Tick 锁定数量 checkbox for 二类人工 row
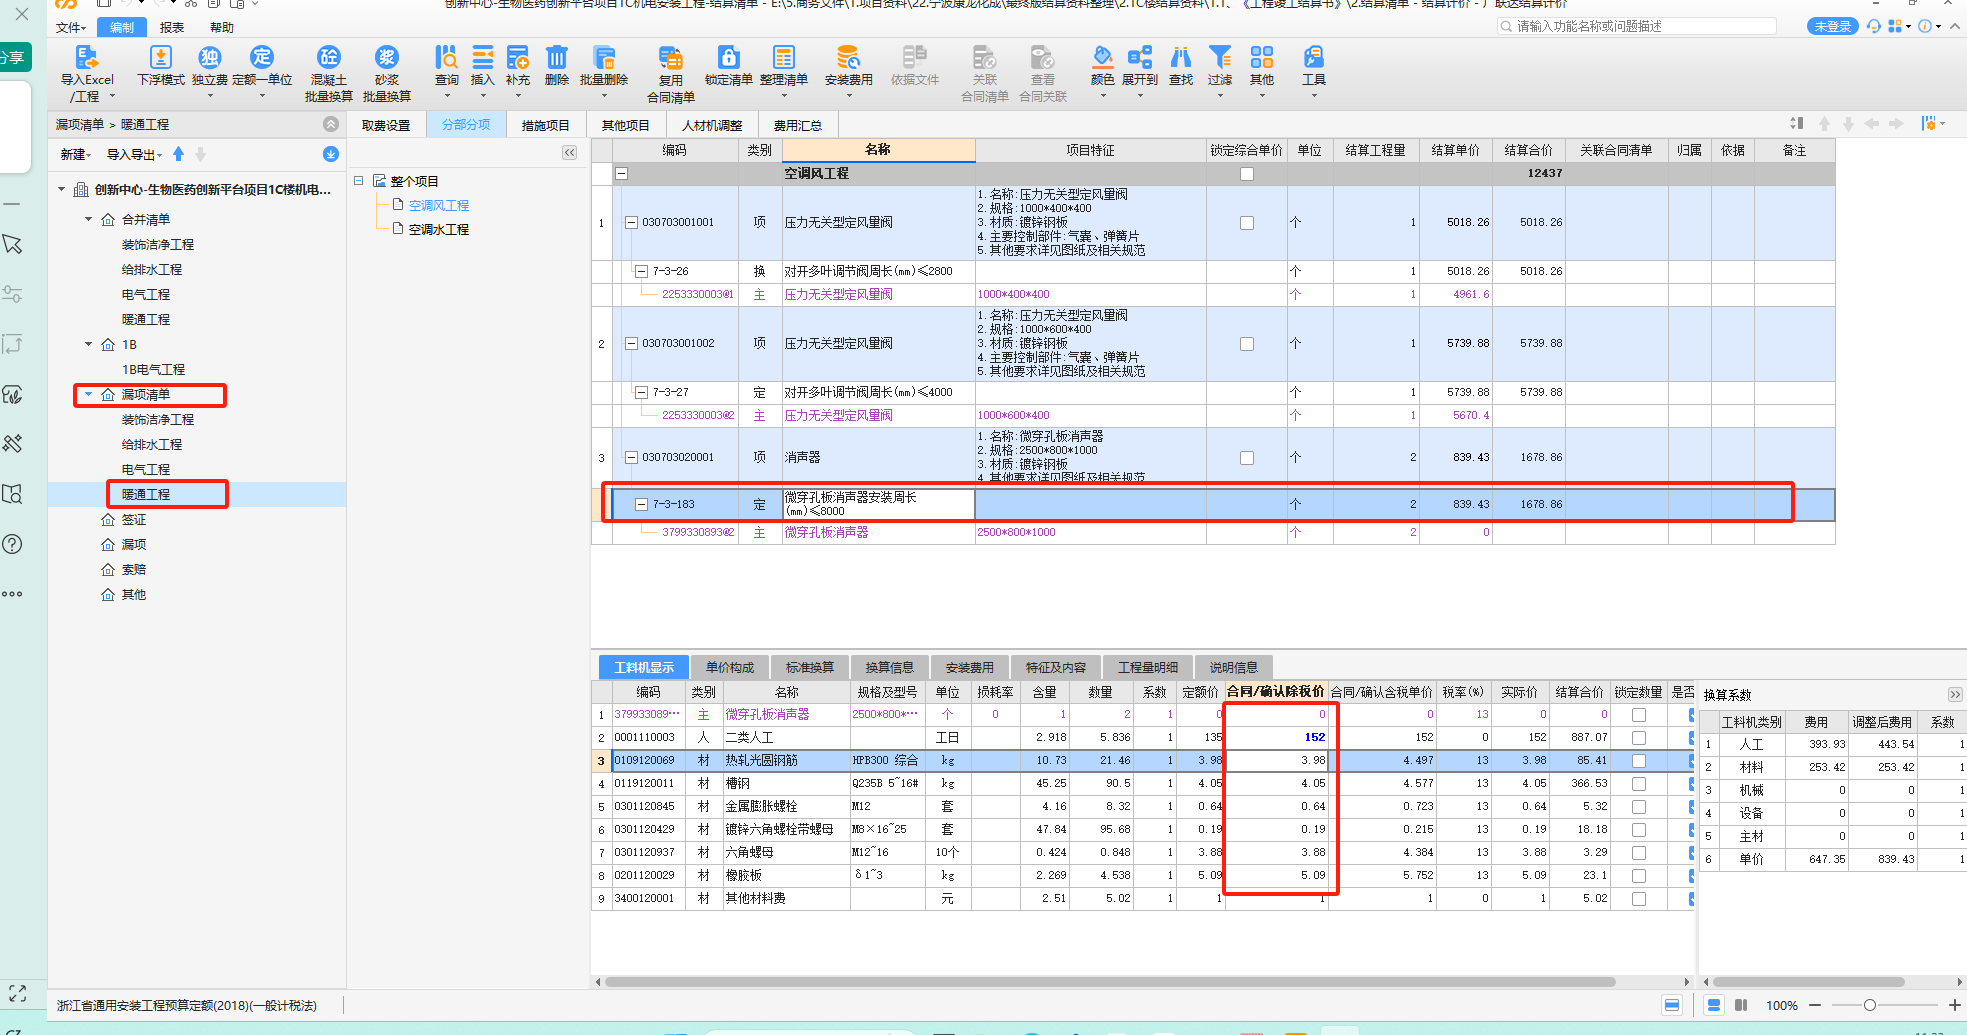 [1639, 738]
